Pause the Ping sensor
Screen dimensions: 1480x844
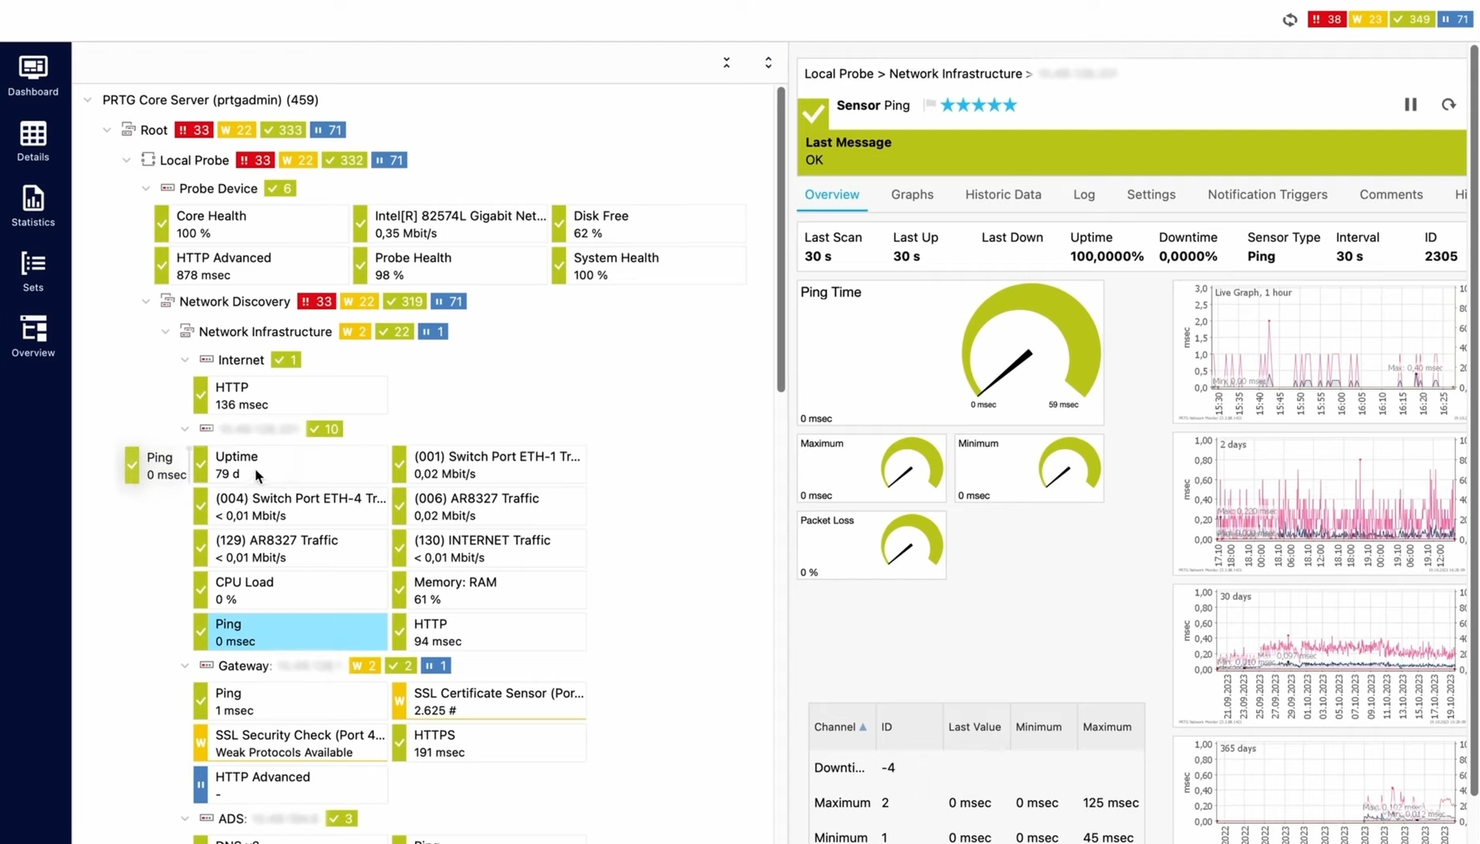1410,104
